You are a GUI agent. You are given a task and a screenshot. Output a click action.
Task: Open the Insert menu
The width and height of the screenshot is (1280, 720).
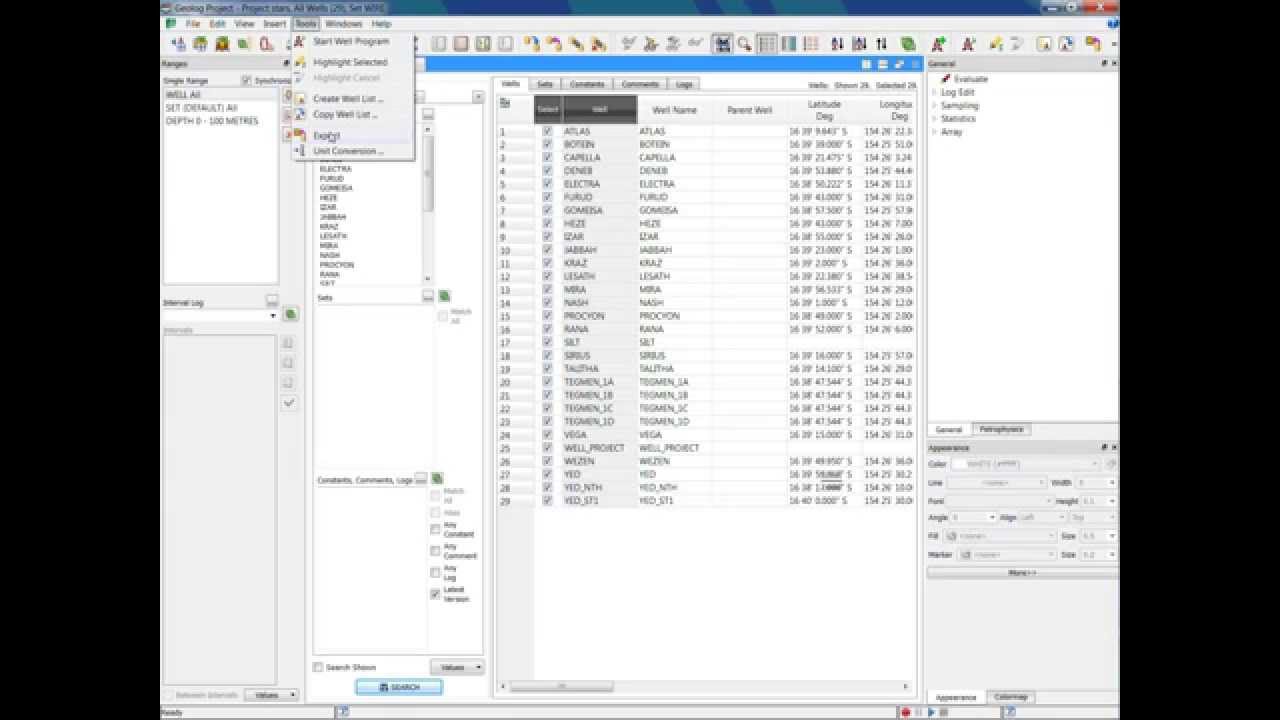click(275, 23)
